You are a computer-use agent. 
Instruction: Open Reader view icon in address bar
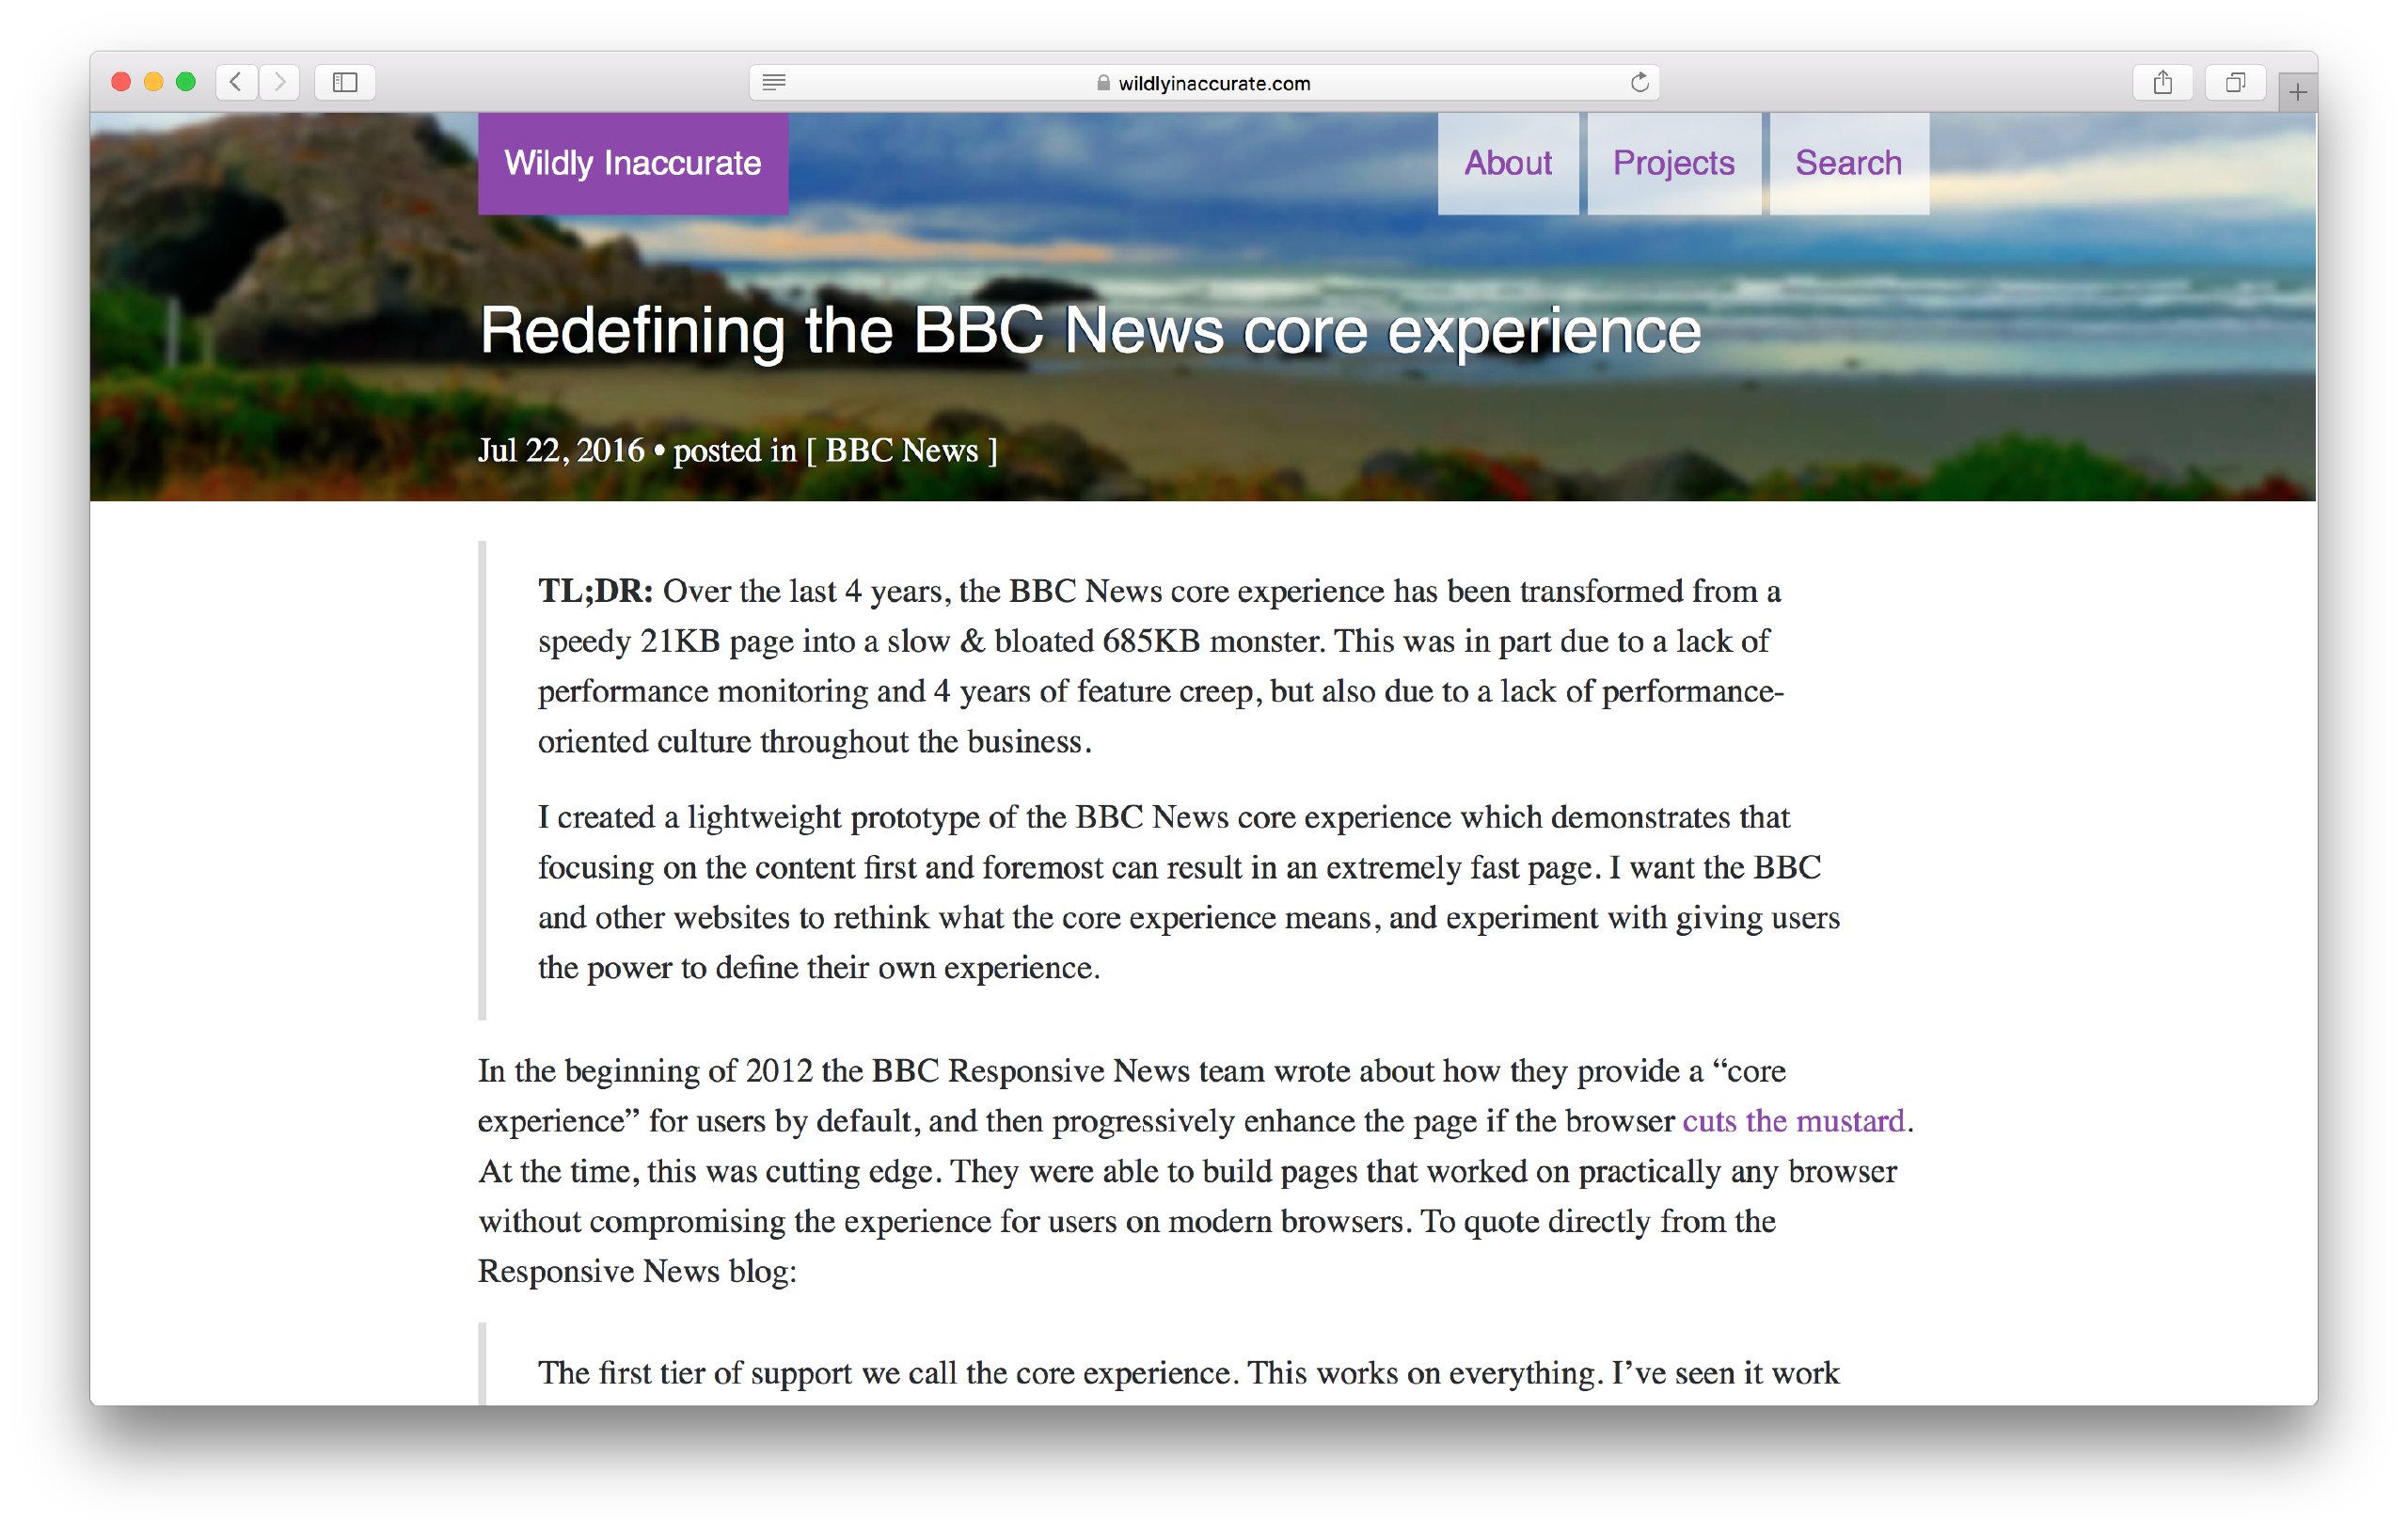pos(773,82)
